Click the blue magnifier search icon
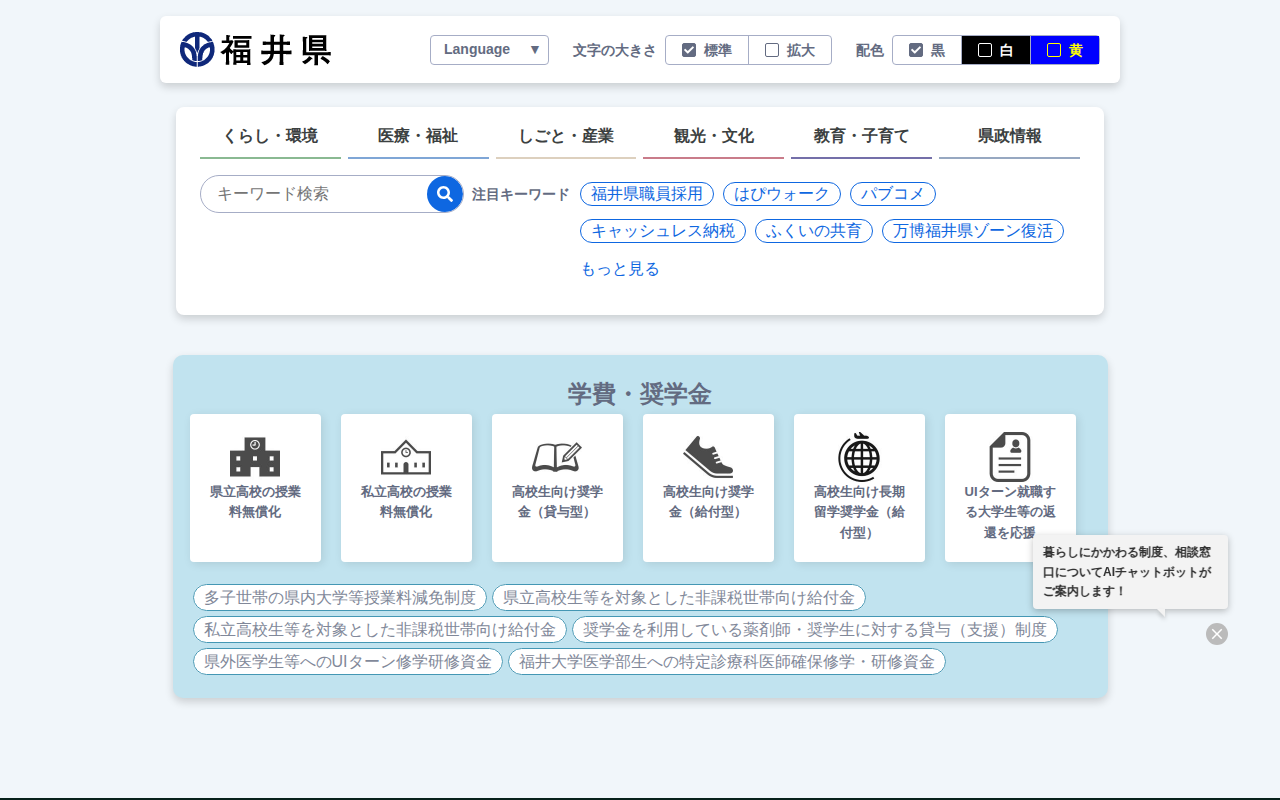 click(x=445, y=194)
